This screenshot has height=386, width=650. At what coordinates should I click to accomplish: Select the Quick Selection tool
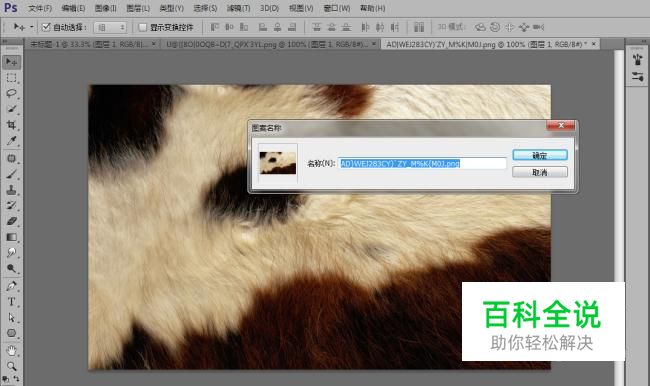[x=12, y=109]
